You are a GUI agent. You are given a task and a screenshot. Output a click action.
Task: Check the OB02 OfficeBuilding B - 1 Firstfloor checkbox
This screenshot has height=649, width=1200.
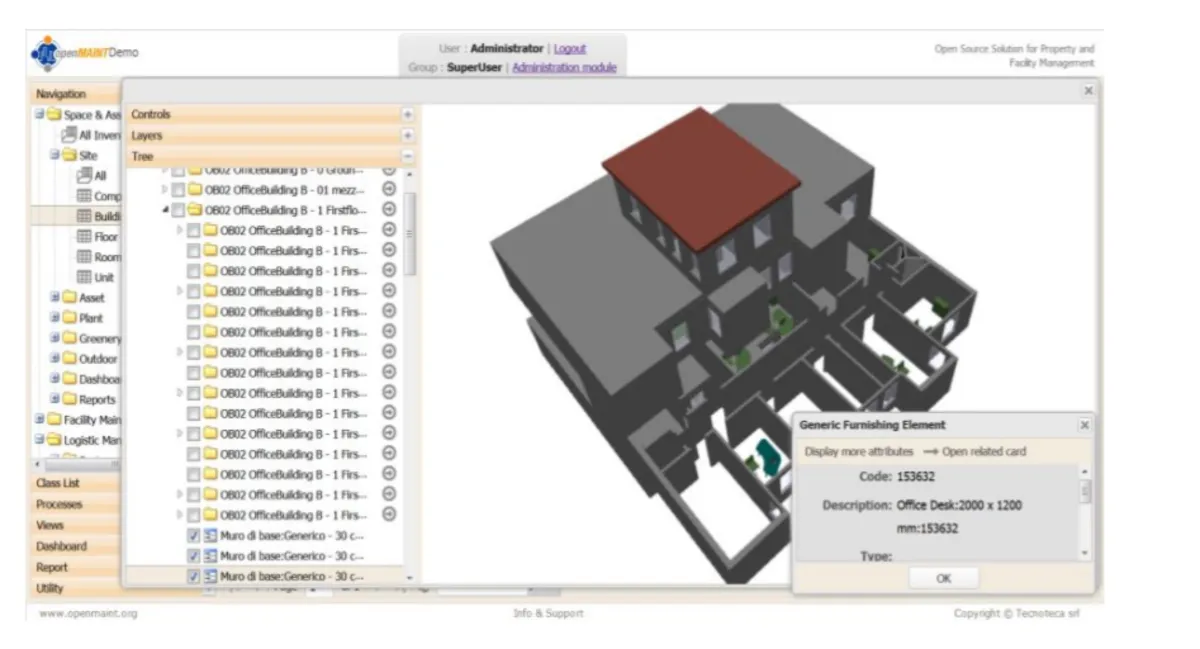178,211
